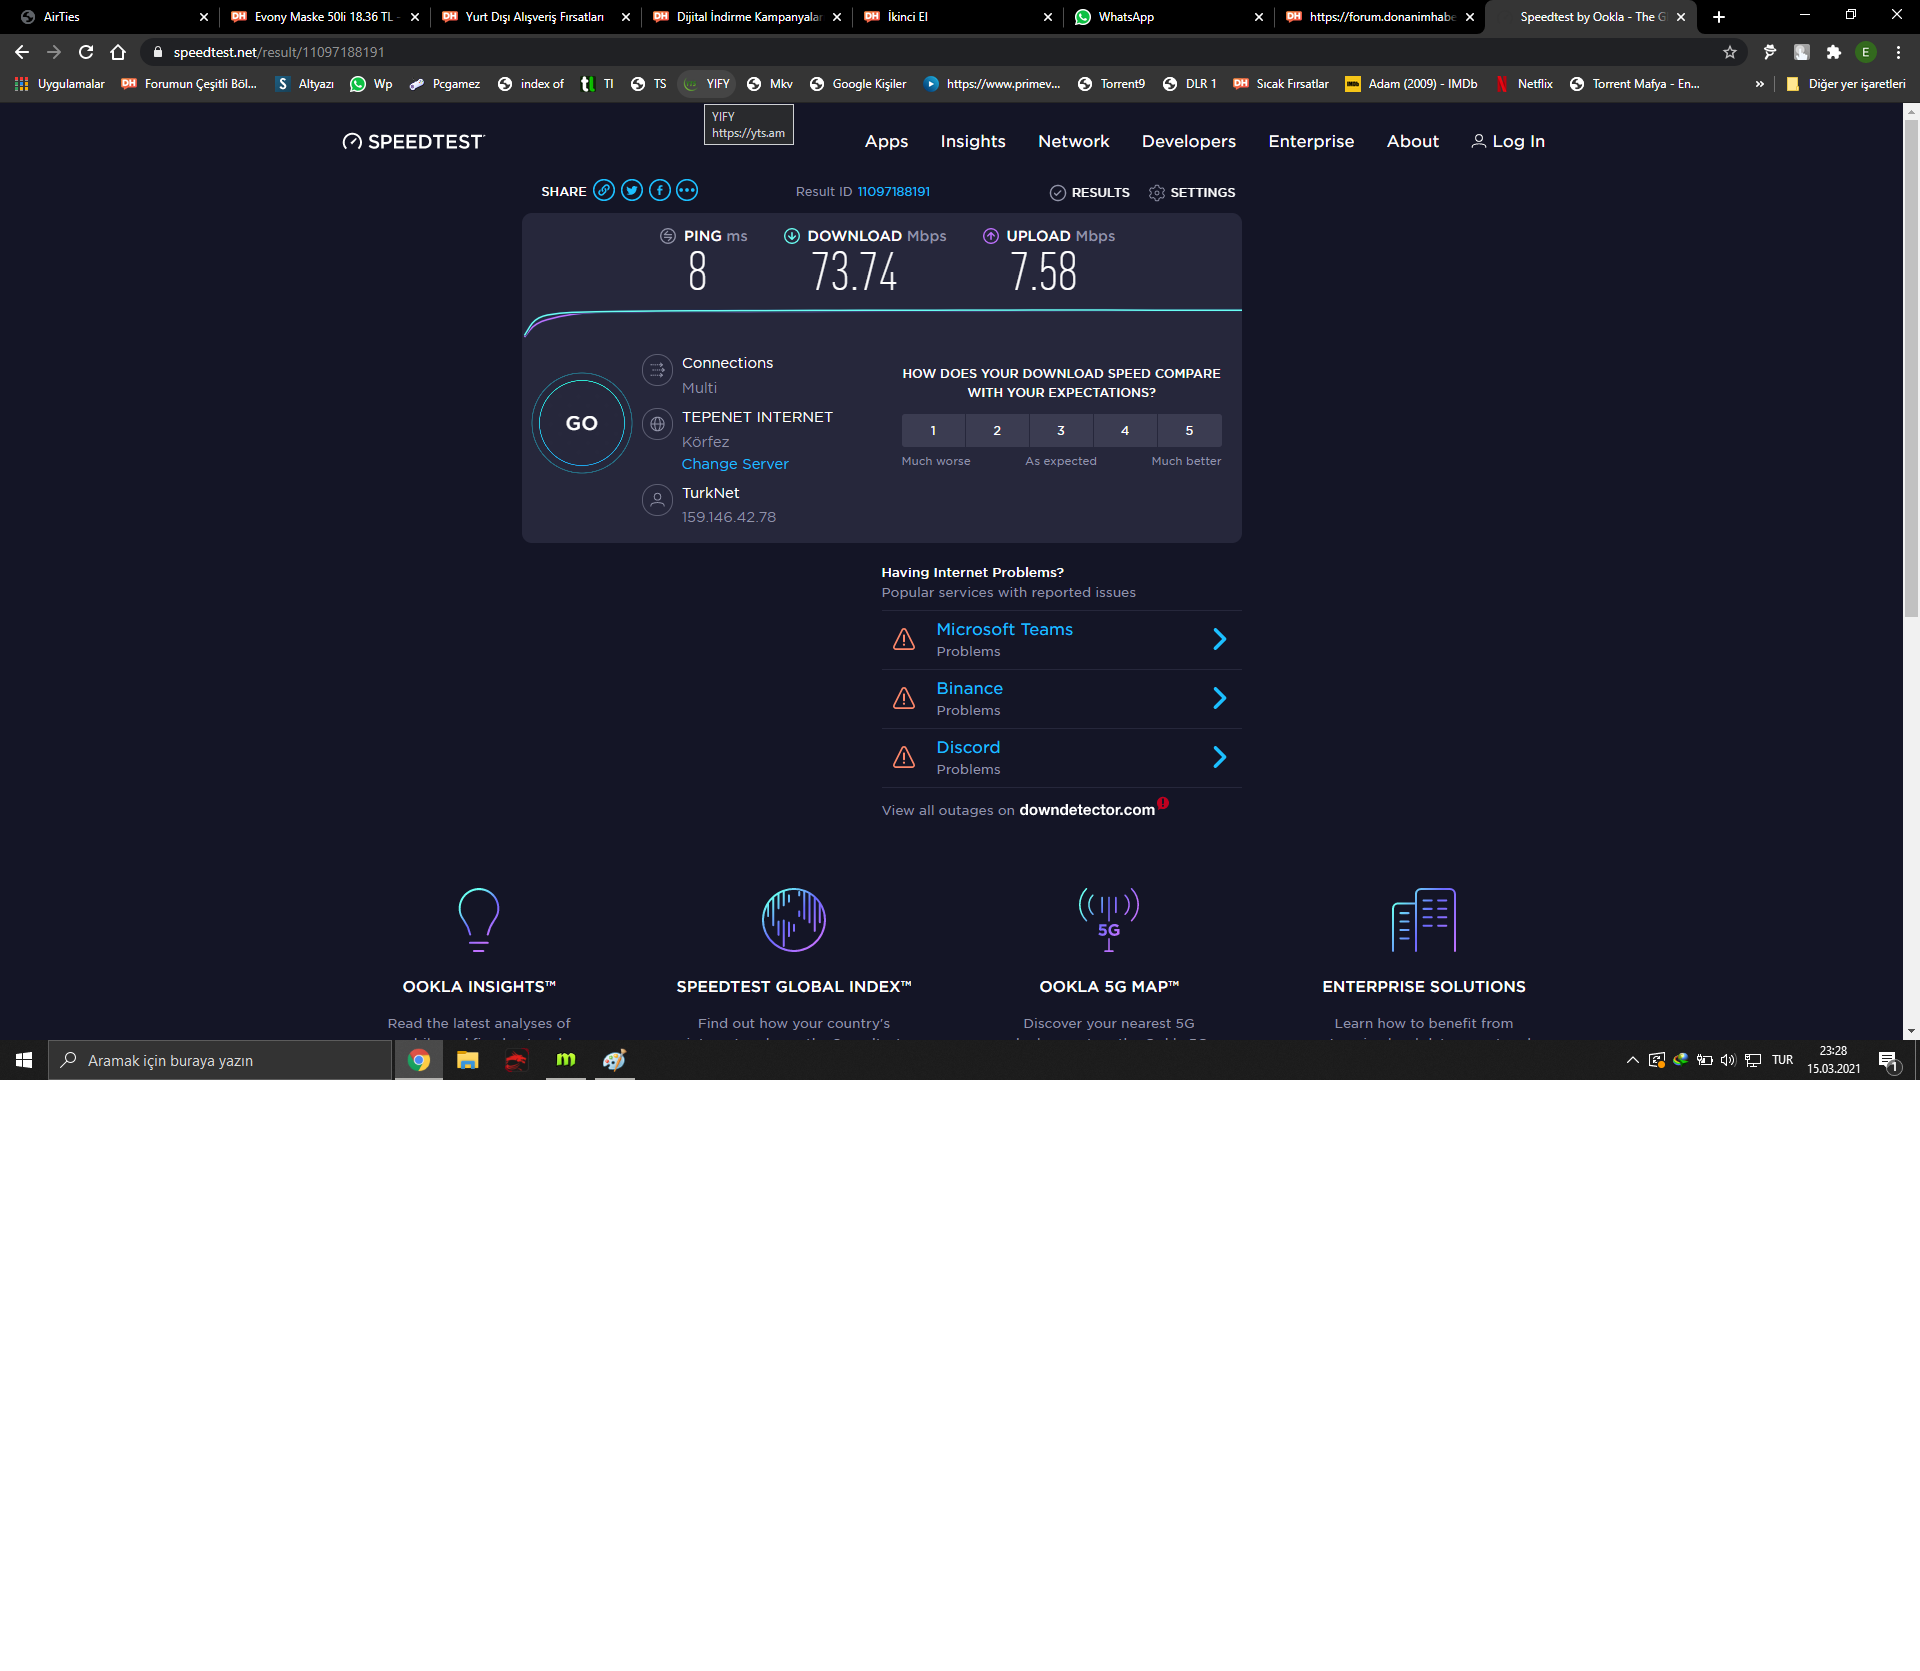Expand Discord problems chevron
The image size is (1920, 1671).
pyautogui.click(x=1219, y=757)
